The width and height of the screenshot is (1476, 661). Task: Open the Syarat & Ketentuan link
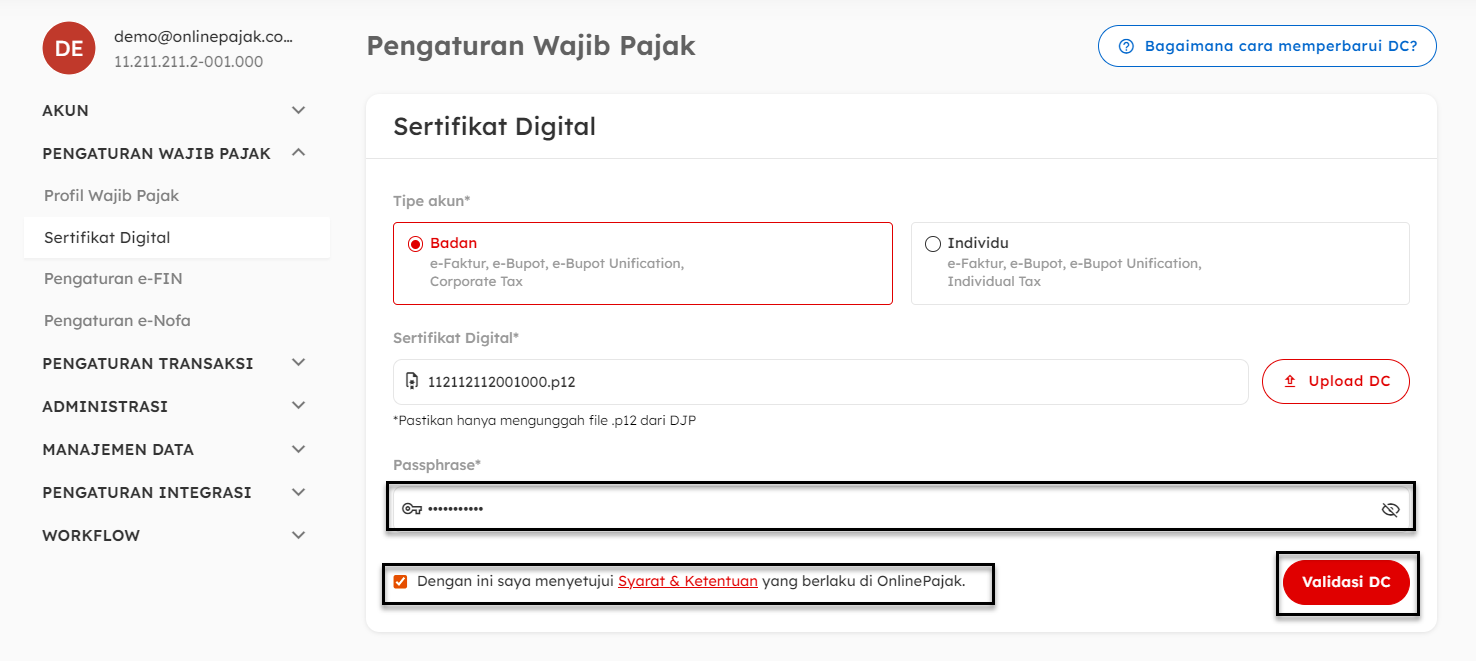coord(687,581)
